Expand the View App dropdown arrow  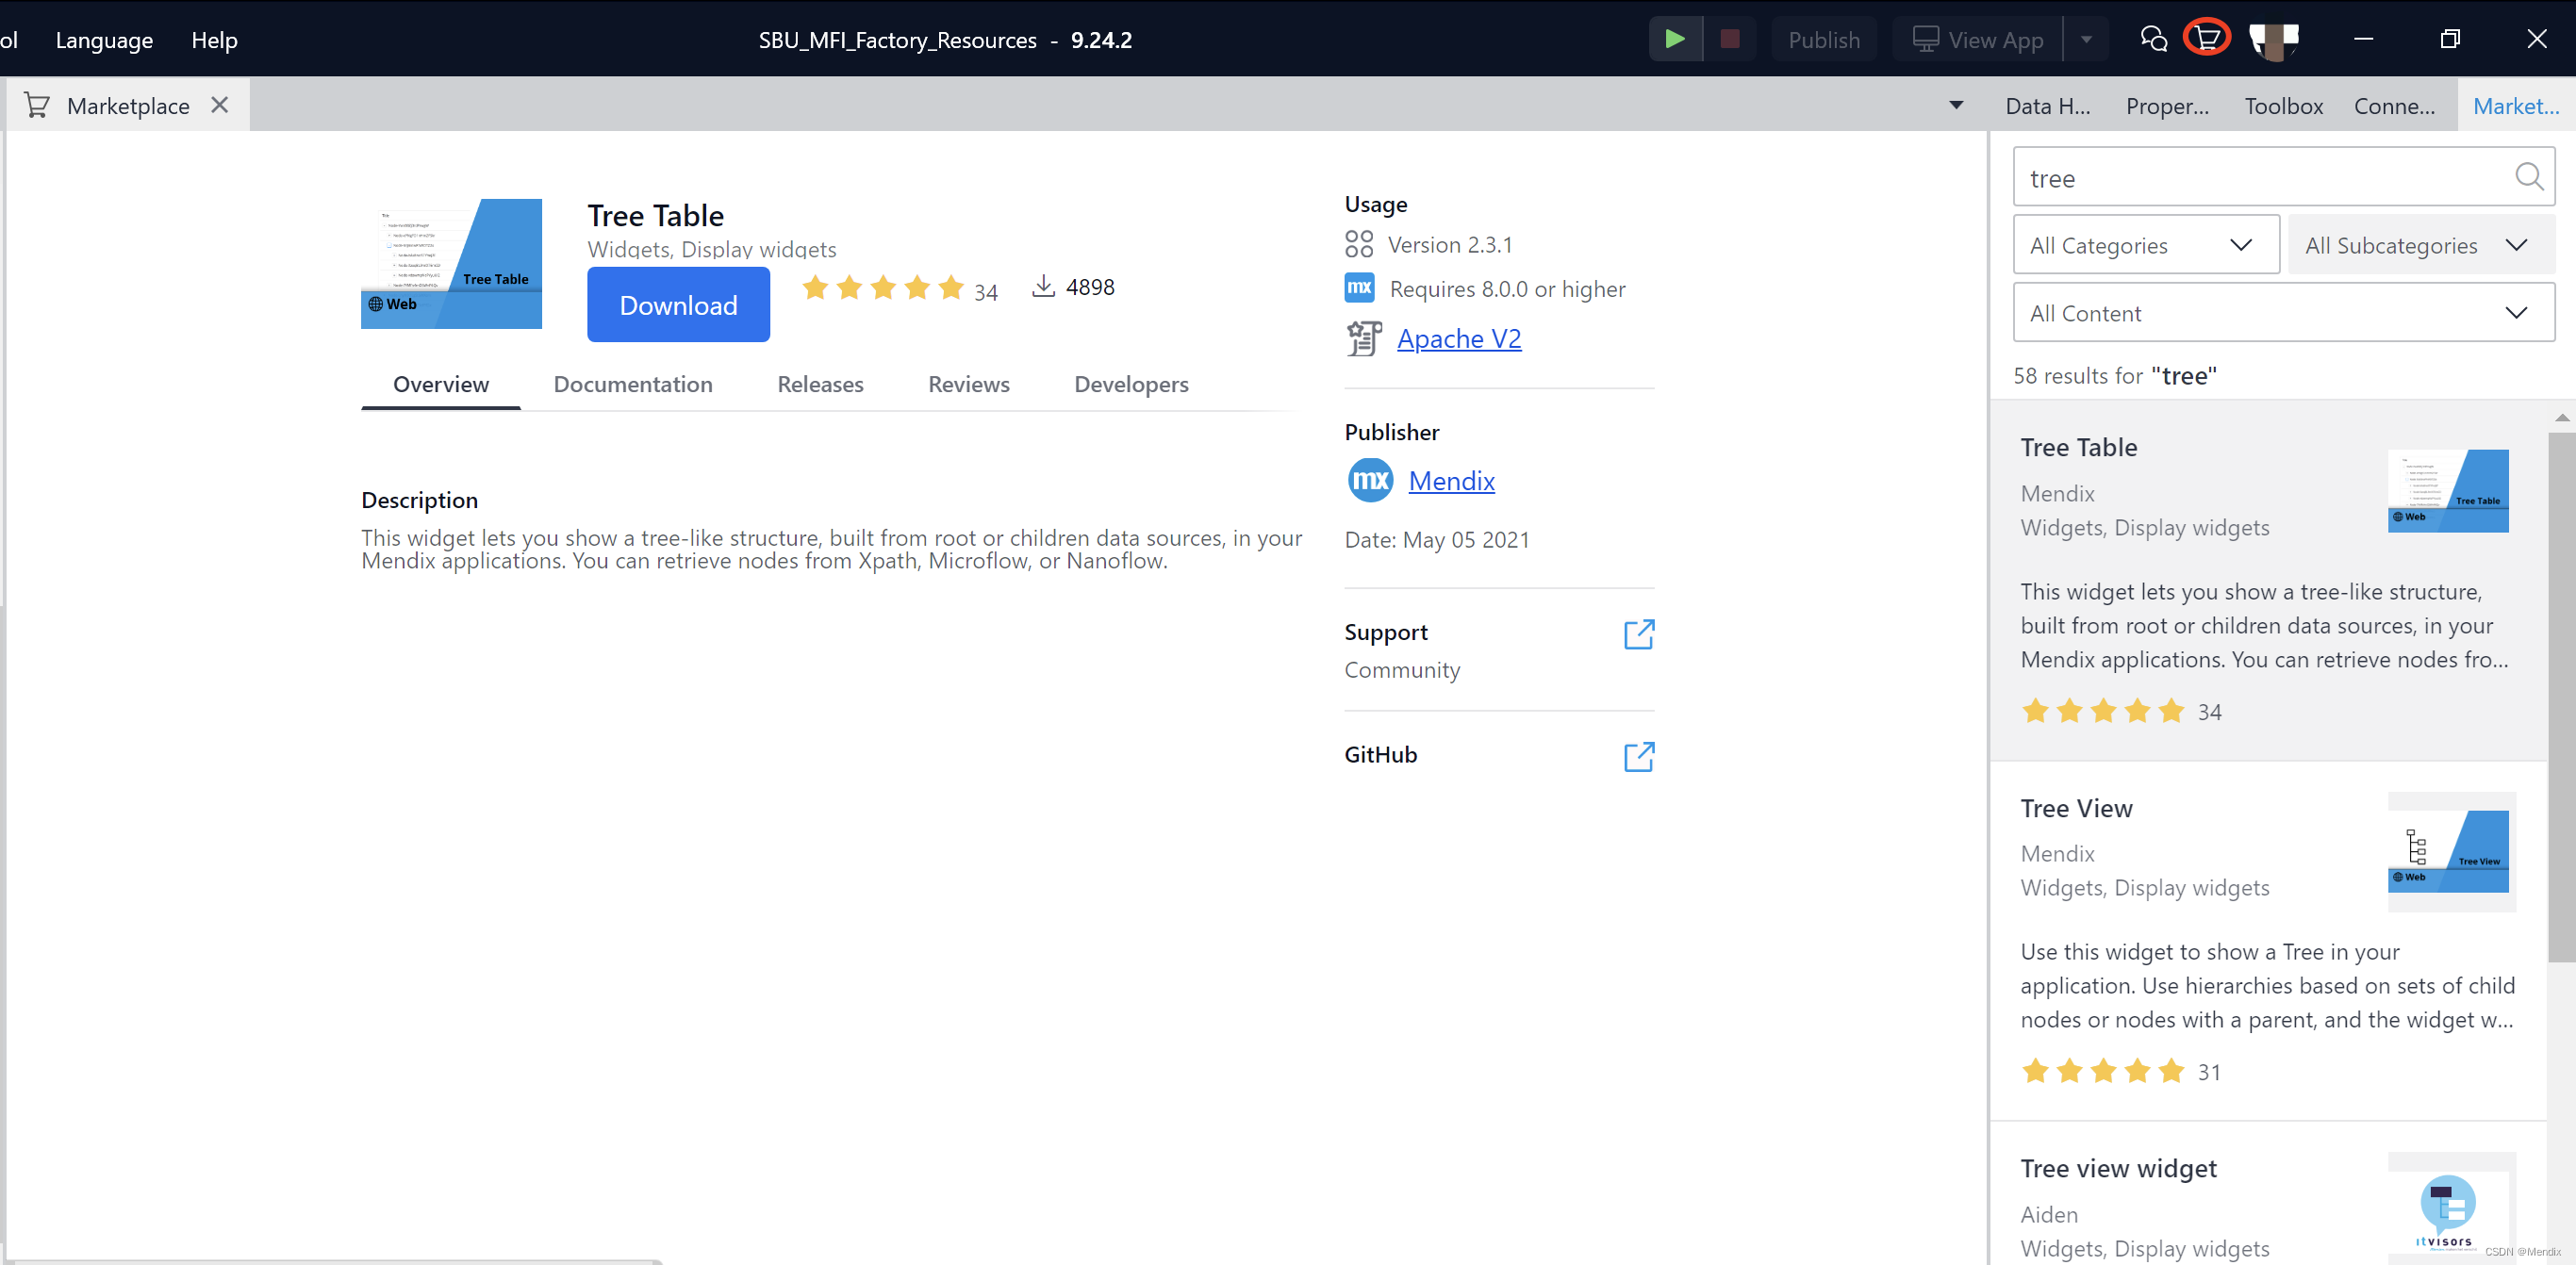tap(2086, 40)
